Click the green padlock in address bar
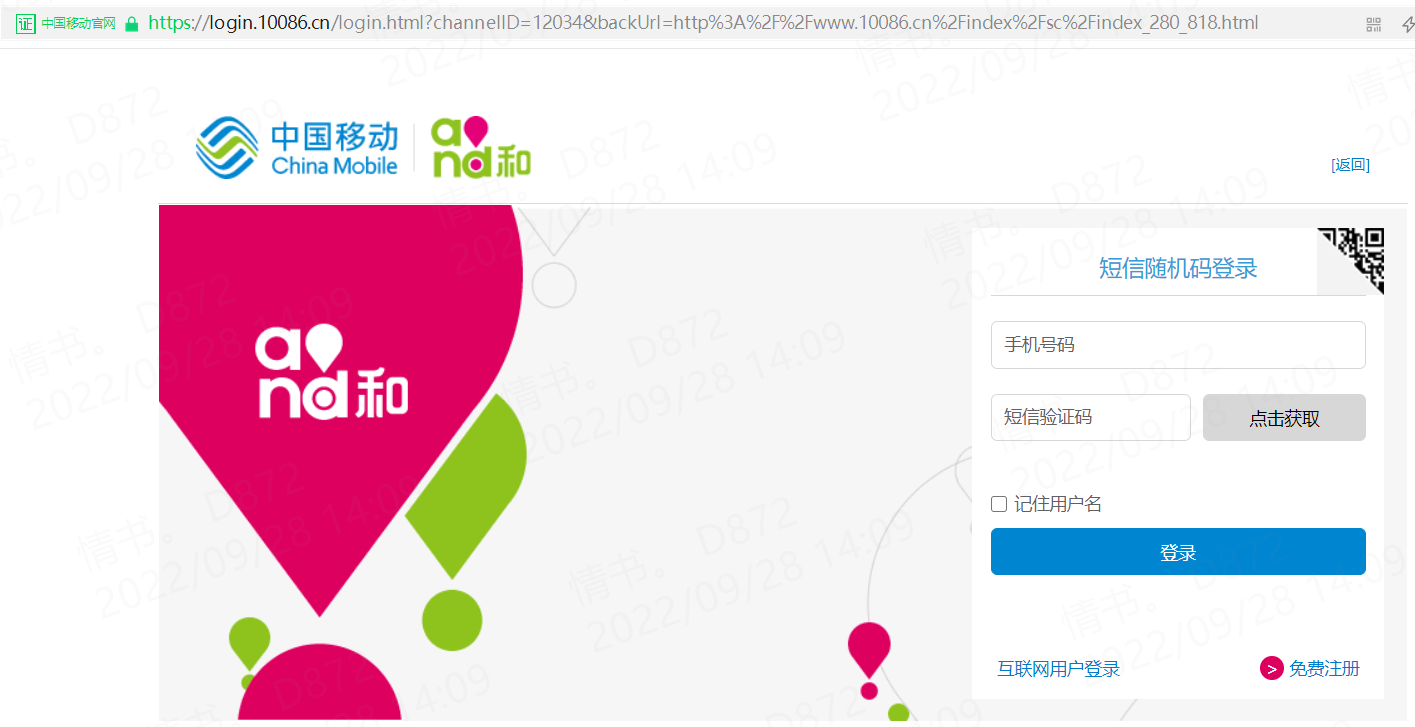Screen dimensions: 1415x727 coord(132,23)
